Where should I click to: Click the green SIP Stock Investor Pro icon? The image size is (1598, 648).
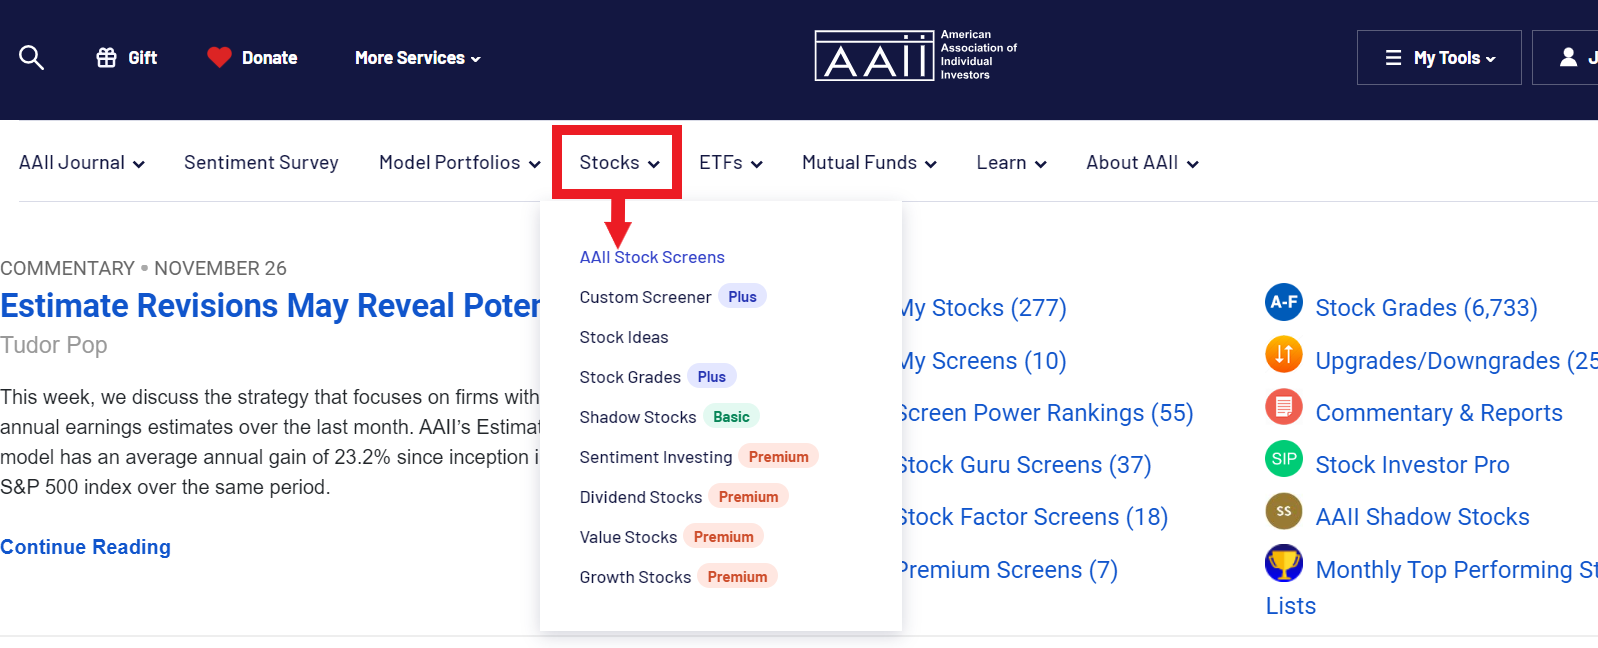(x=1284, y=459)
